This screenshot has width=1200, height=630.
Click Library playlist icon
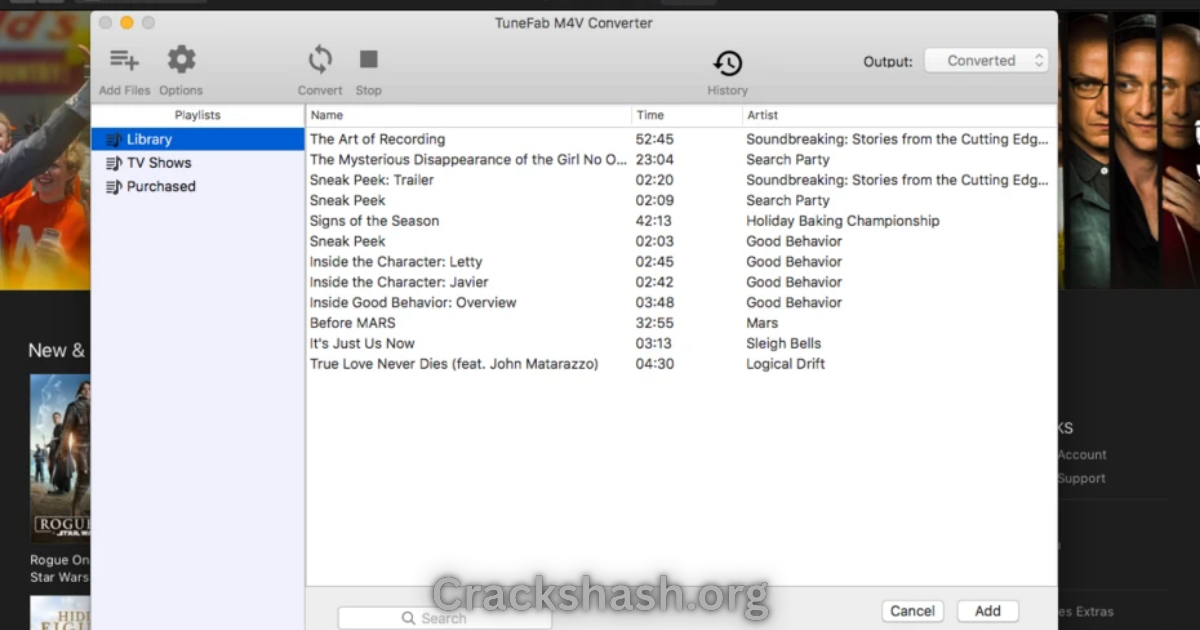pos(114,140)
